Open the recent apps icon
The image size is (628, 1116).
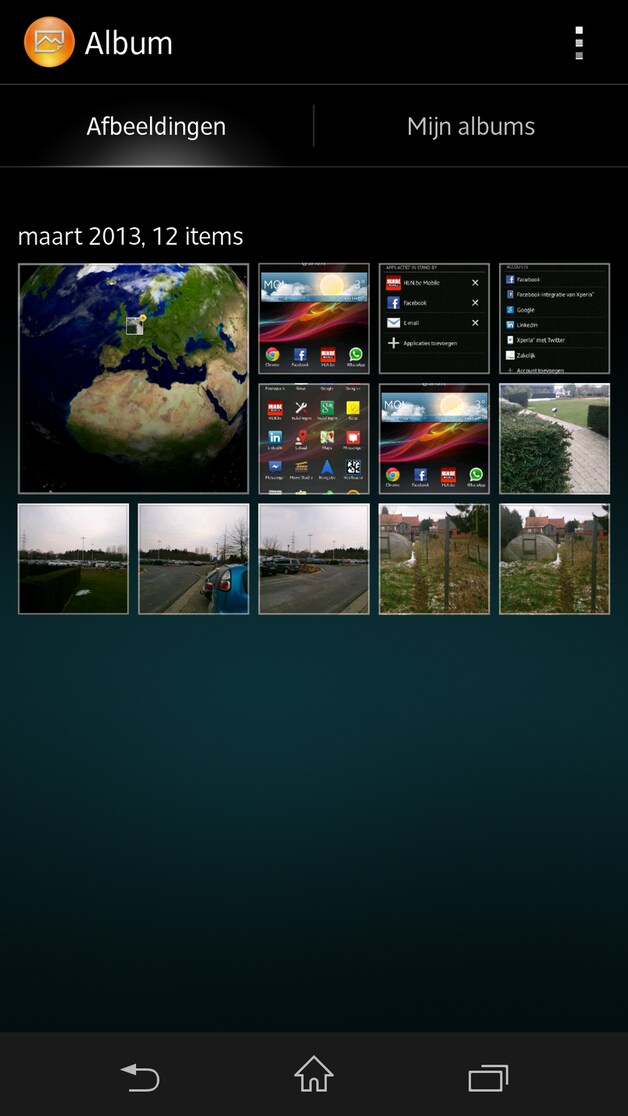488,1078
